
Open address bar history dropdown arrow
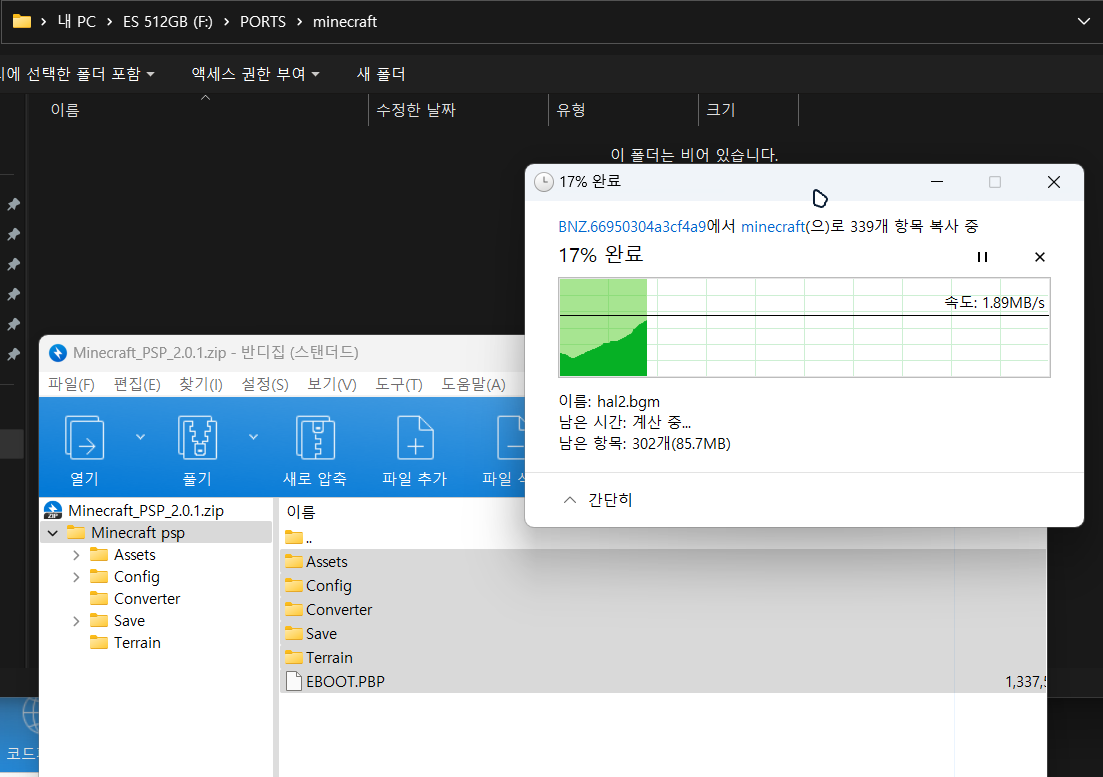(x=1084, y=21)
